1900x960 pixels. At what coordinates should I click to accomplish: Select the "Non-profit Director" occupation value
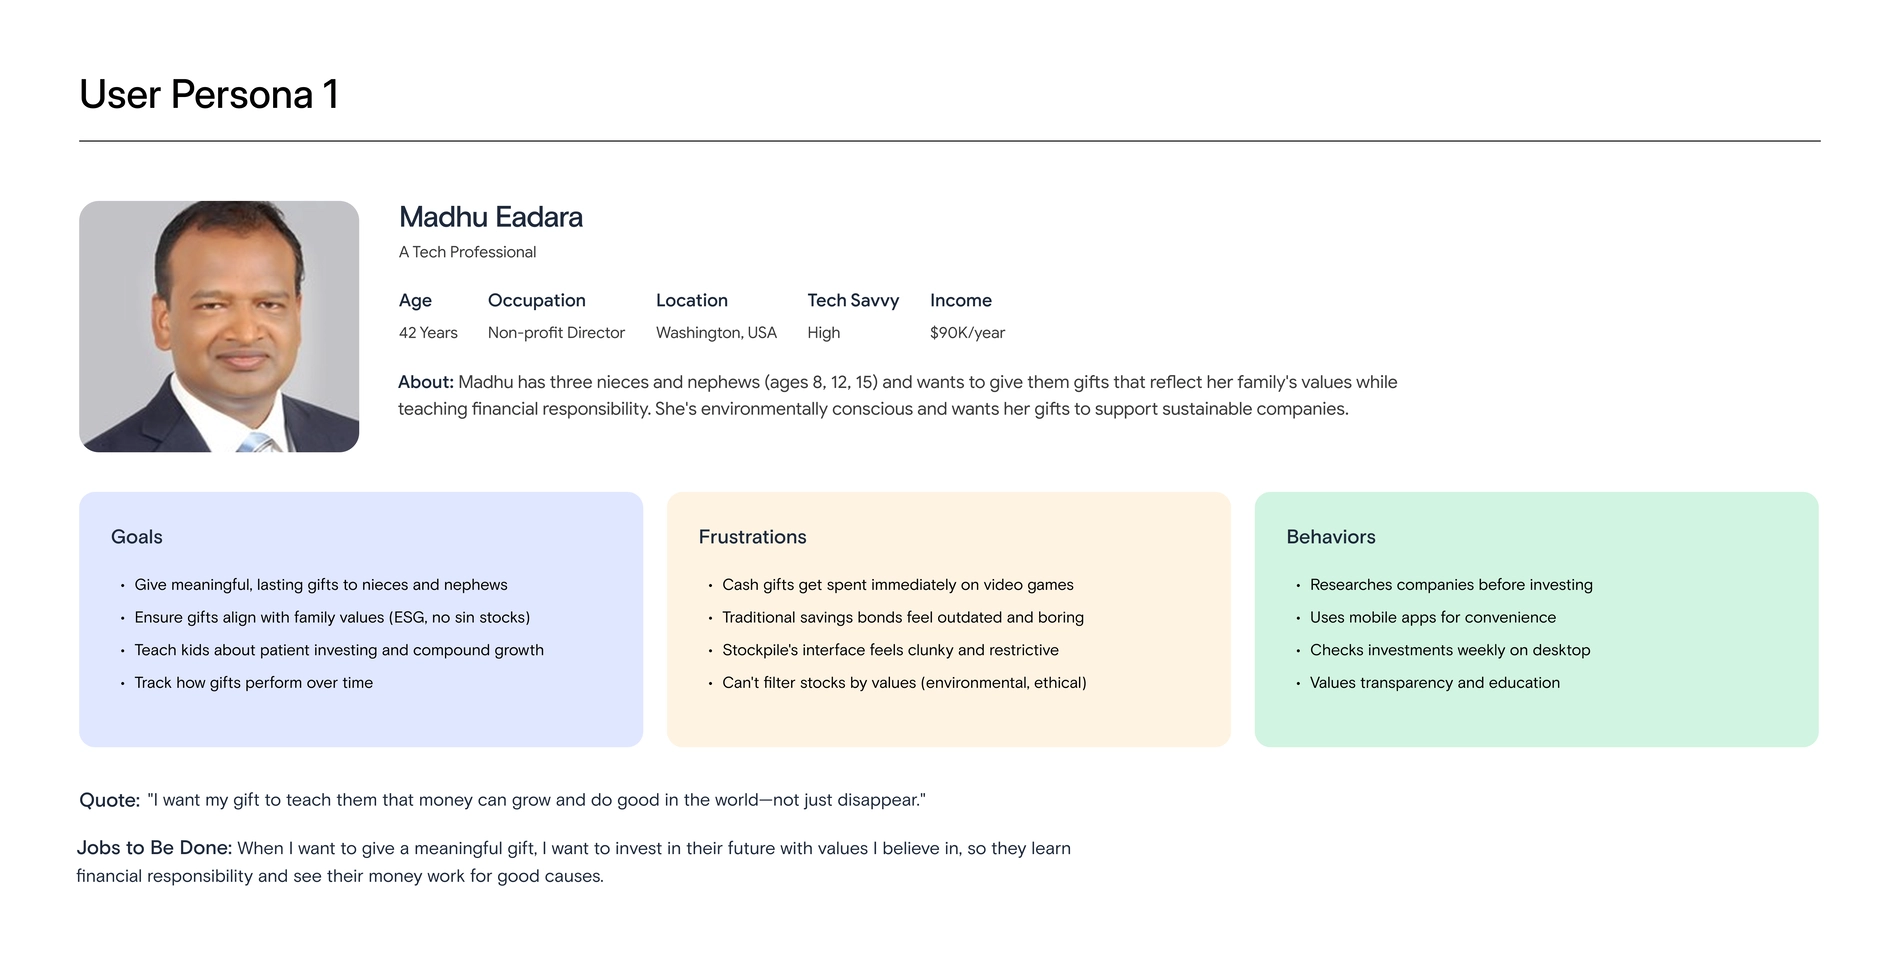coord(556,333)
